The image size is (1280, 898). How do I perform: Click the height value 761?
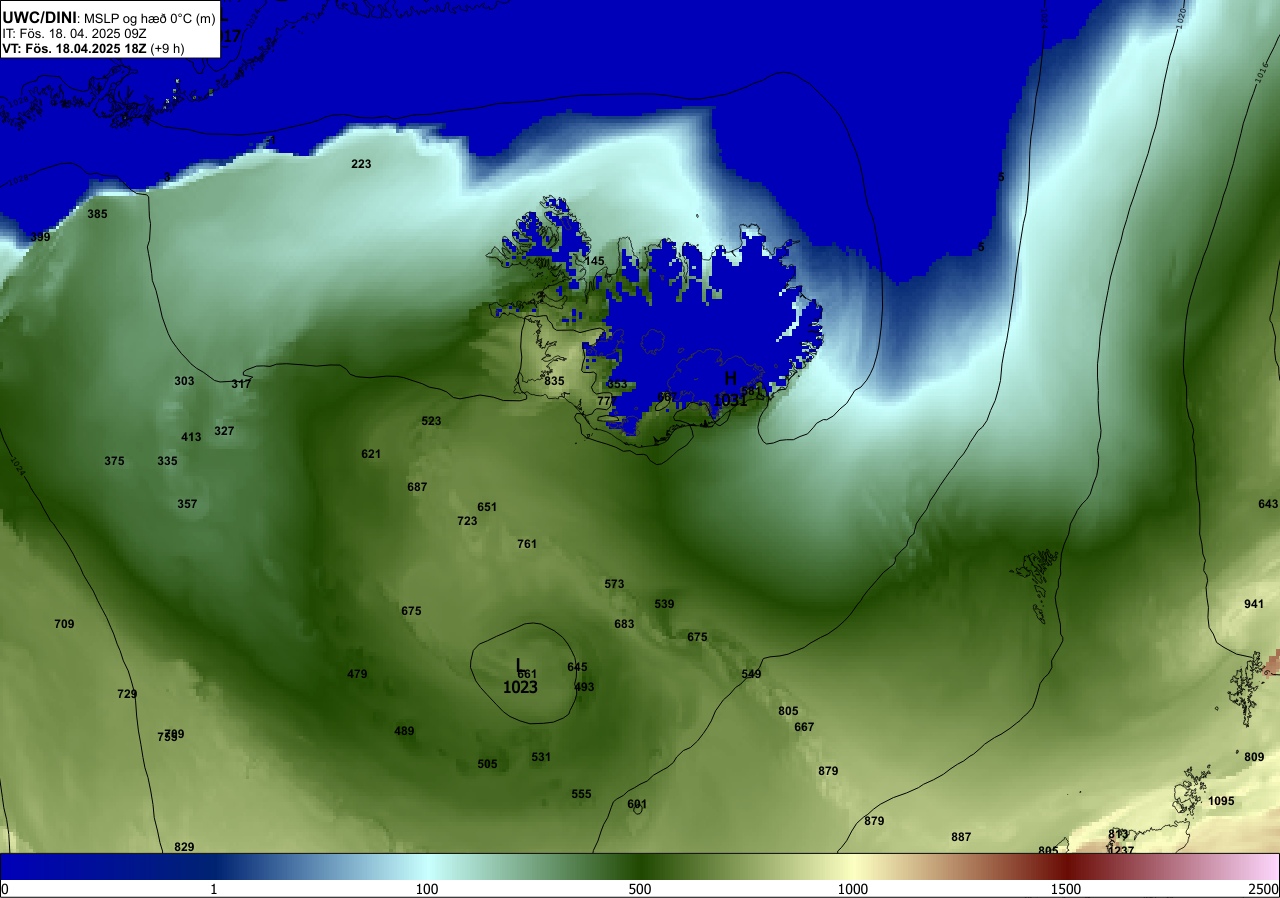tap(527, 544)
